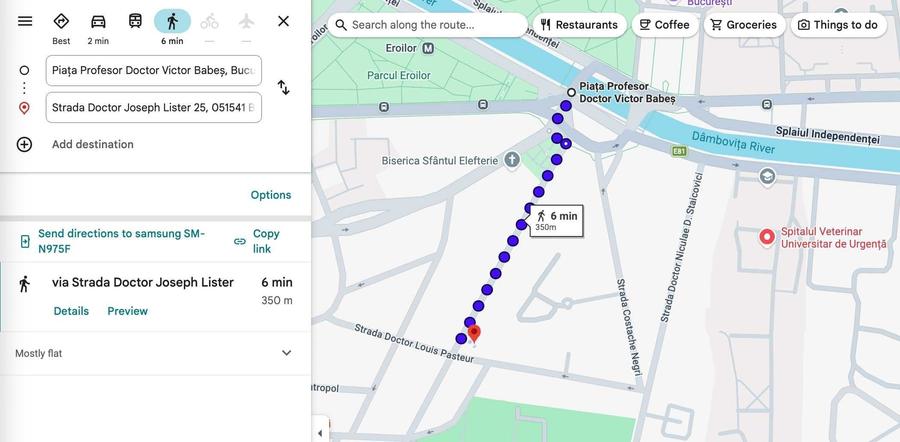Send directions to samsung SM-N975F

(121, 241)
